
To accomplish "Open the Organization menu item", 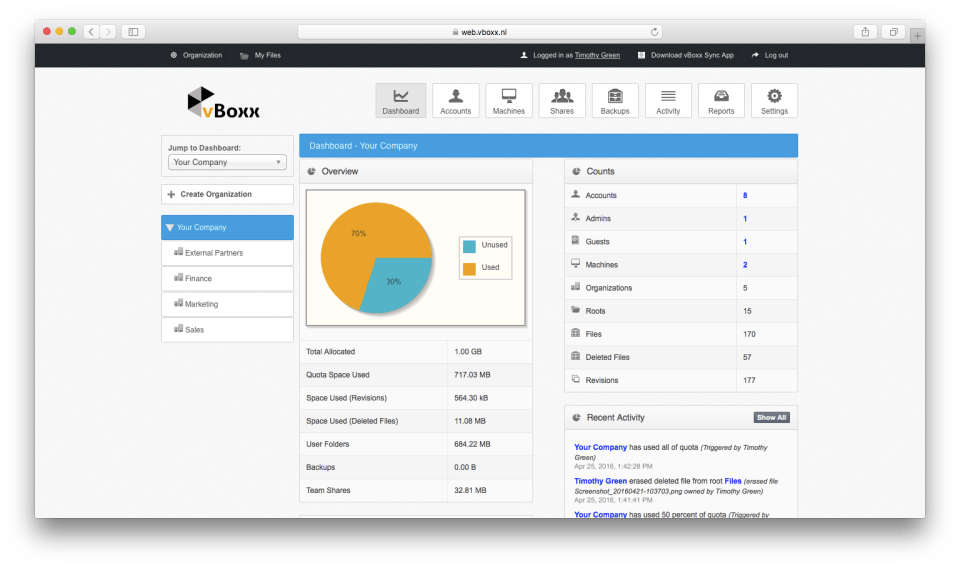I will [x=196, y=55].
